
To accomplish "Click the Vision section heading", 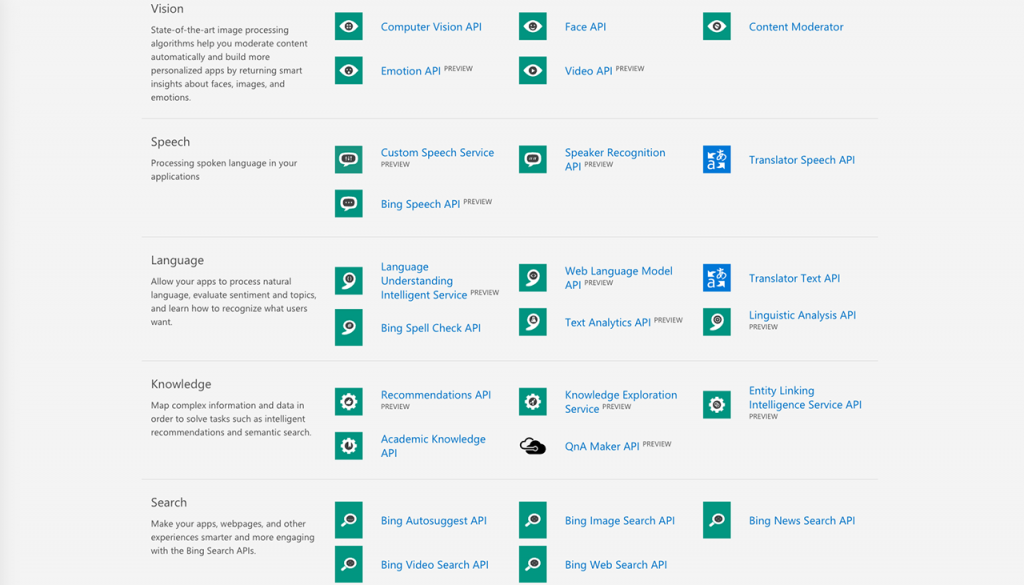I will click(167, 8).
